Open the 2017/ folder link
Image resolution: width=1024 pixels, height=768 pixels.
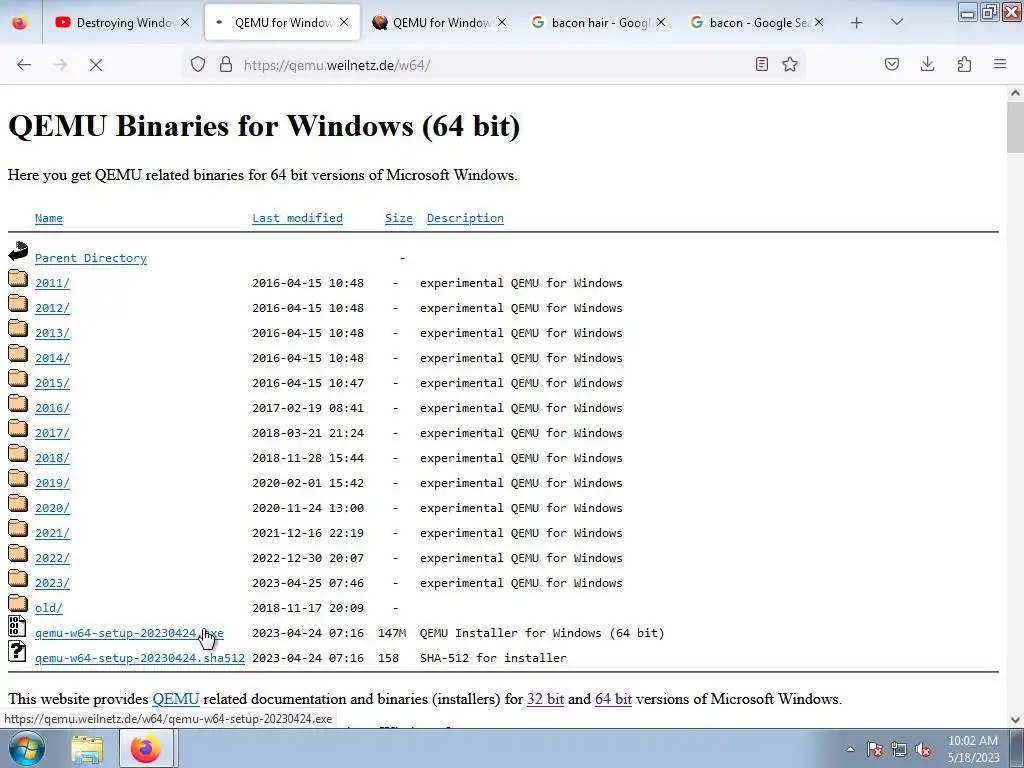pyautogui.click(x=52, y=433)
